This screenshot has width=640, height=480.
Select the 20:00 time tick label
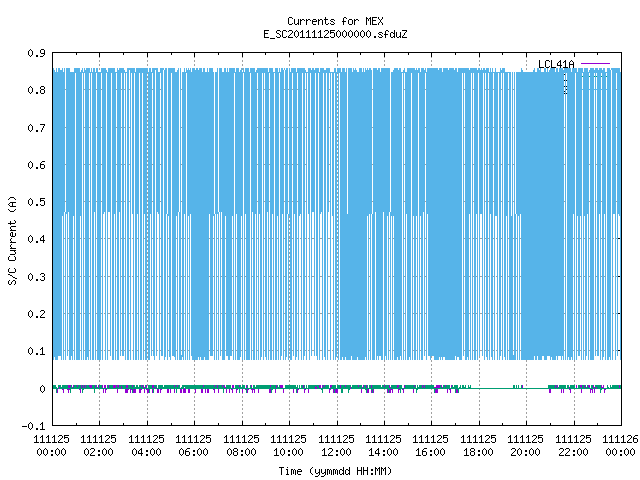tap(525, 452)
